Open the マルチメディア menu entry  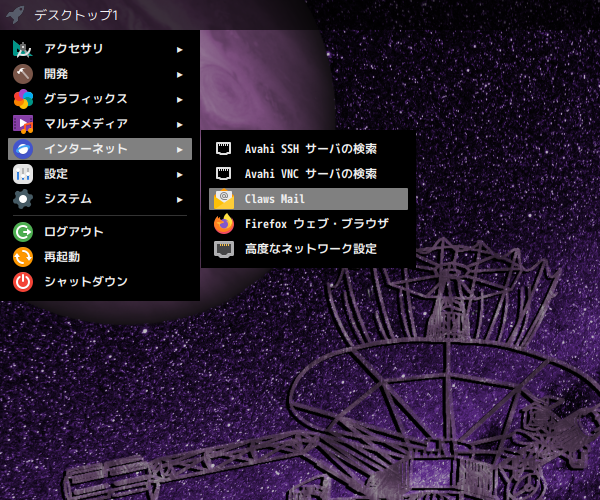[x=100, y=124]
